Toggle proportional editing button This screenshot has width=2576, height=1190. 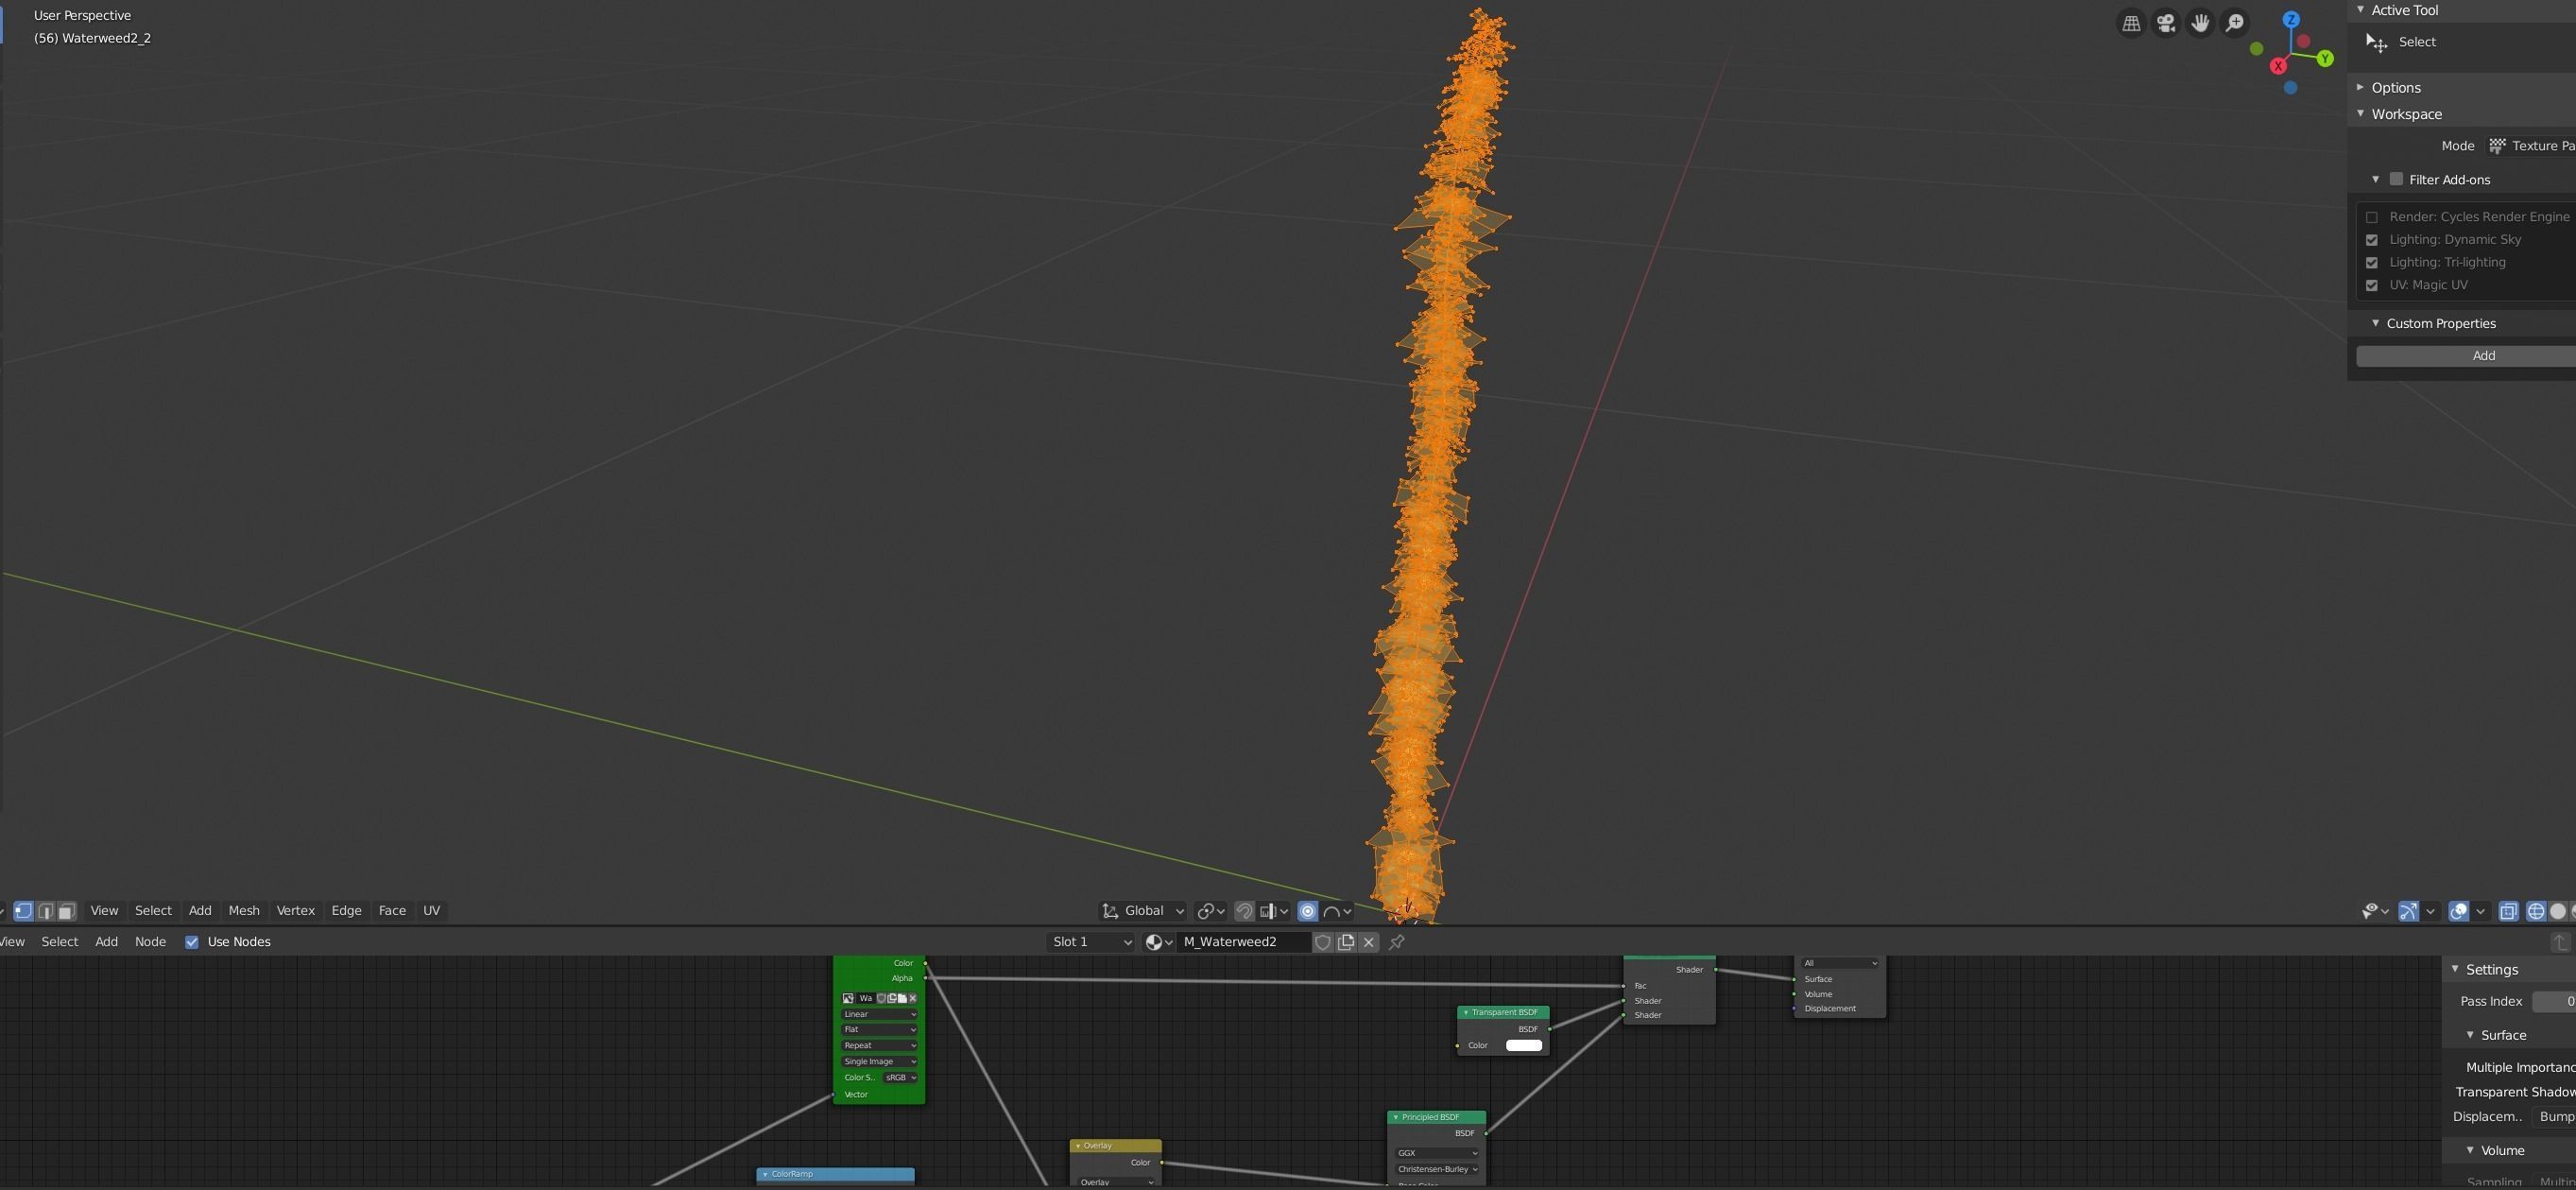[x=1307, y=911]
